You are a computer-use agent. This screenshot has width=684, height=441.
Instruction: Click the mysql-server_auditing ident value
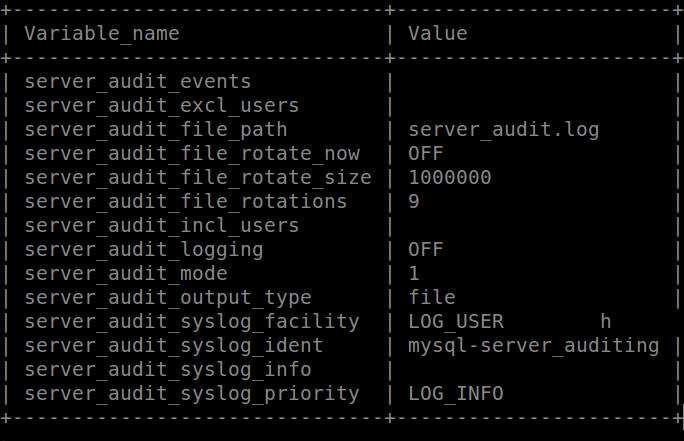534,345
